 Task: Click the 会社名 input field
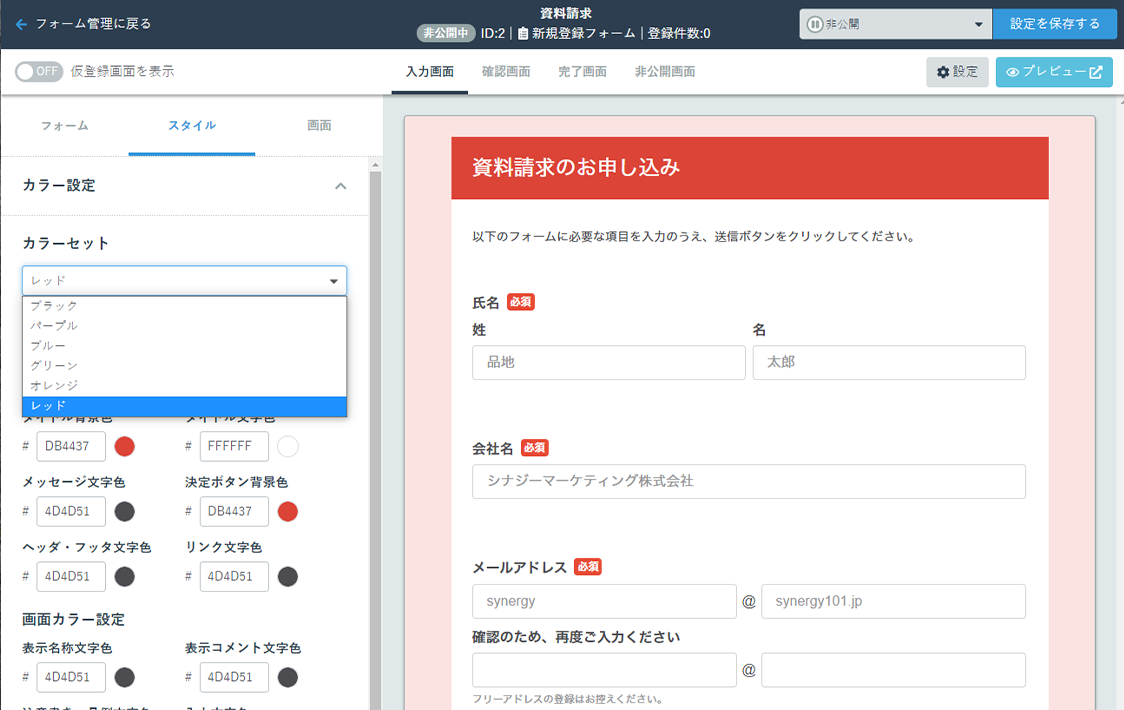[748, 481]
